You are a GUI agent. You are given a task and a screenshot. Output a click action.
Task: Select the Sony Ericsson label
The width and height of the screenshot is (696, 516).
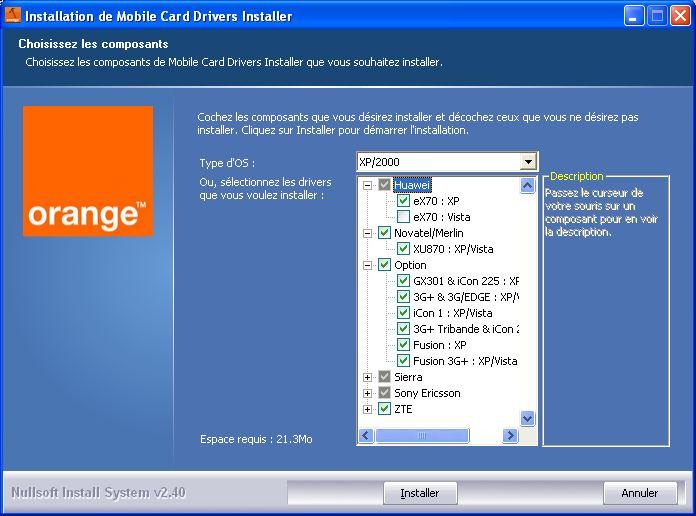click(427, 393)
